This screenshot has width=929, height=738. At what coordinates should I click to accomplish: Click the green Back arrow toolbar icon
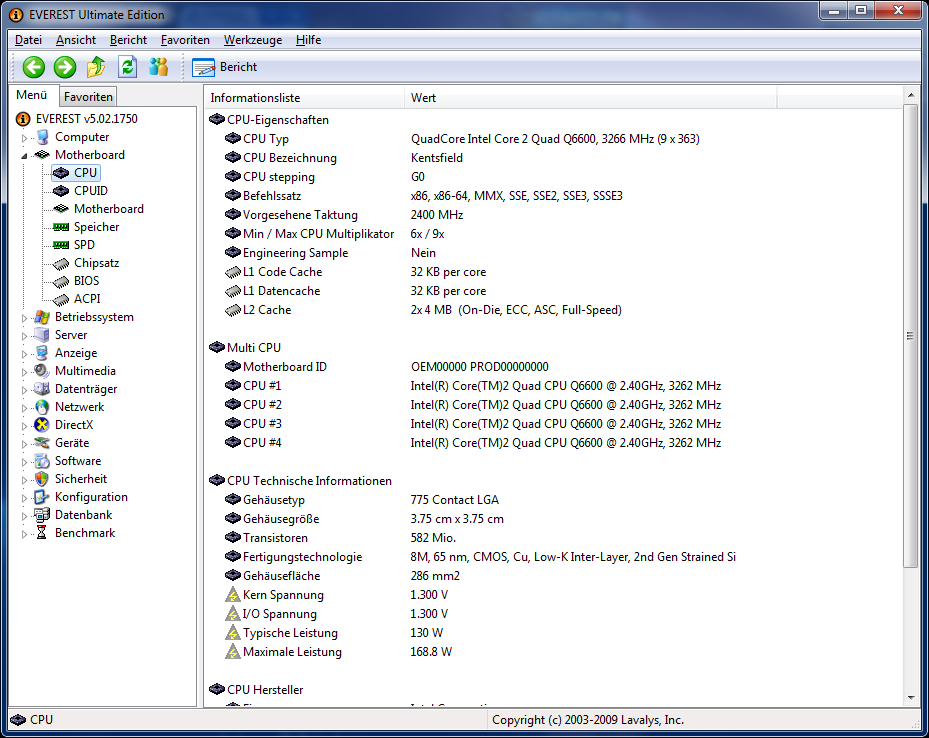(x=34, y=67)
